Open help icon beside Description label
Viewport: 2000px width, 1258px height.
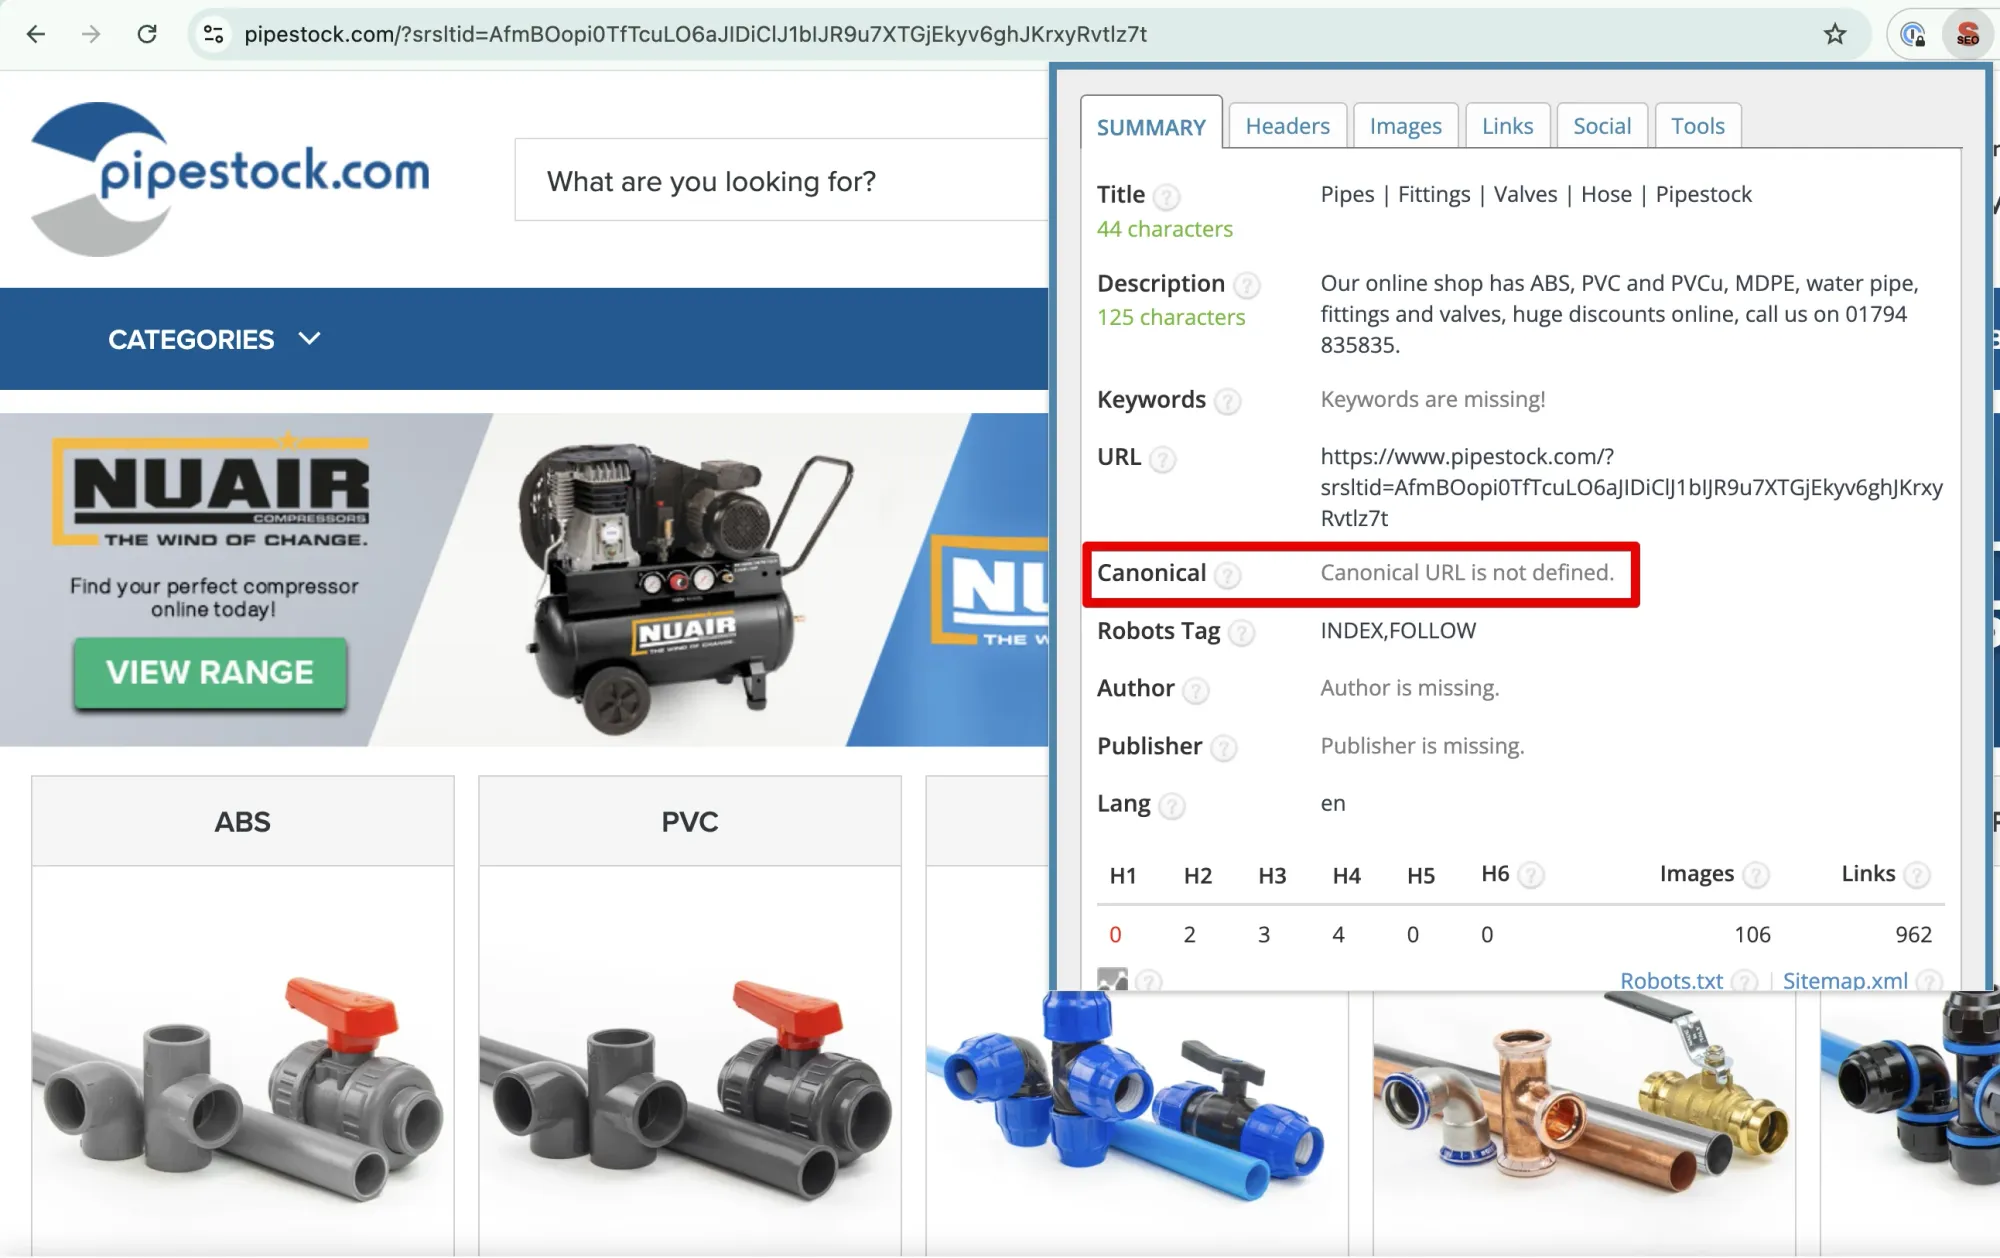click(1246, 286)
